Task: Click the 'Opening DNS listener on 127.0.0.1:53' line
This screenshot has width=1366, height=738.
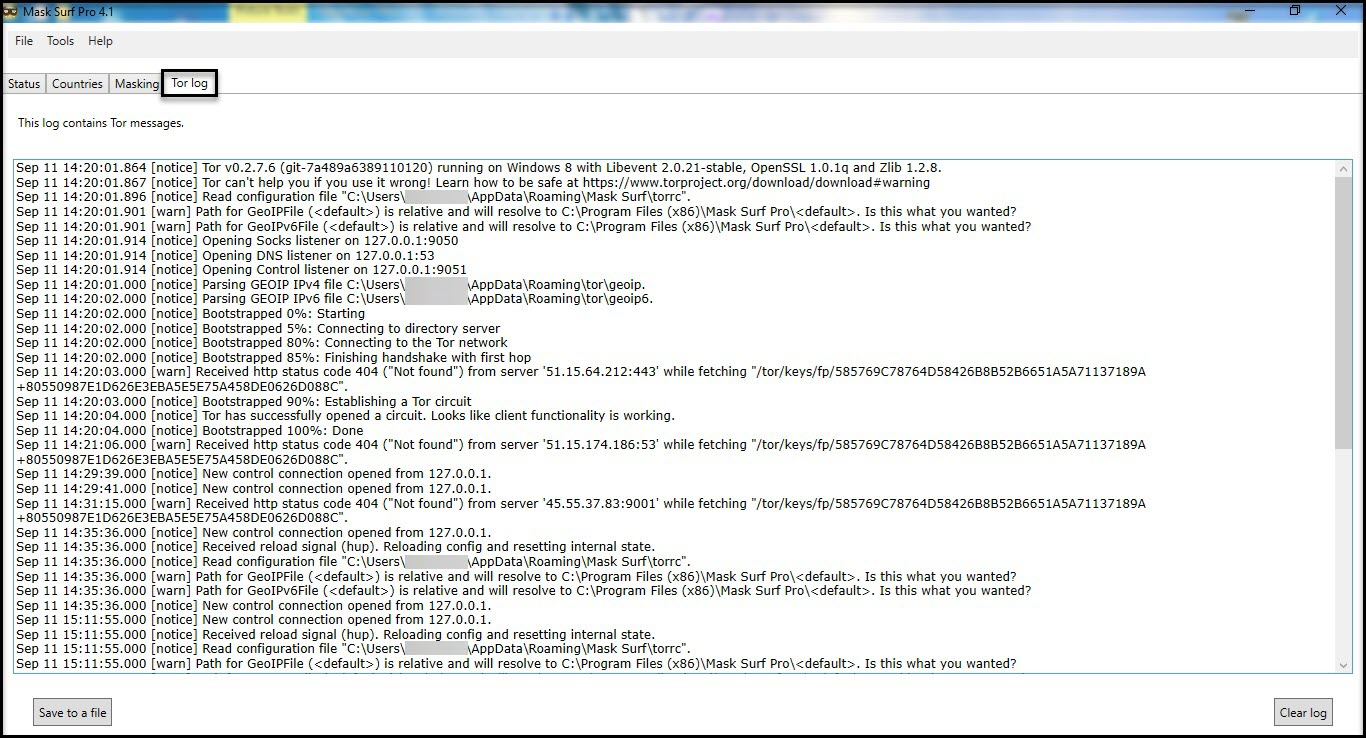Action: [226, 256]
